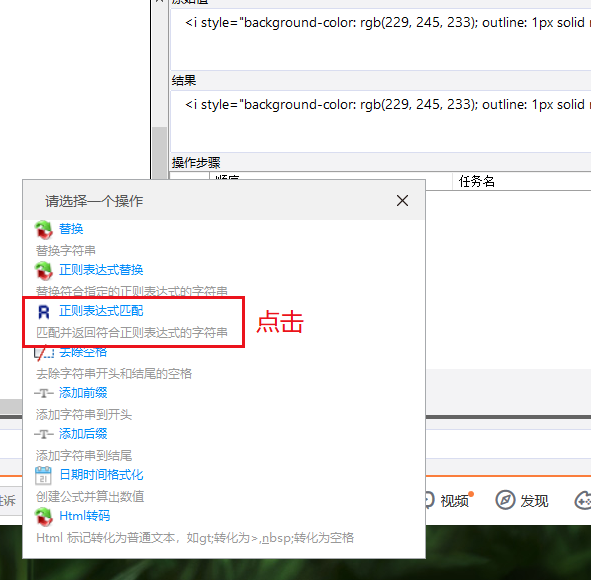
Task: Choose 添加前缀 operation
Action: (x=83, y=393)
